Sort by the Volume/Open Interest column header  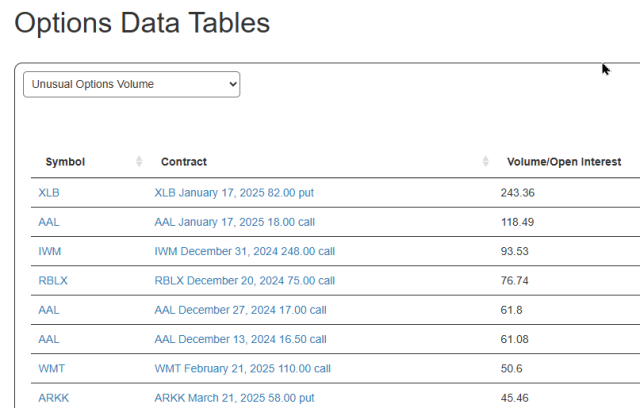click(564, 162)
